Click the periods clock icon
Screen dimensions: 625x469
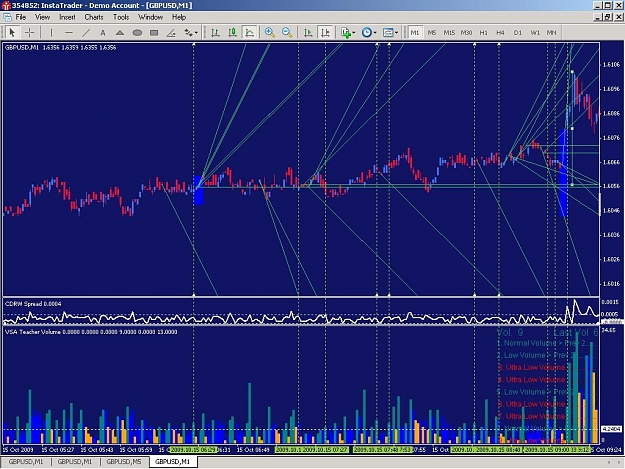(x=366, y=32)
